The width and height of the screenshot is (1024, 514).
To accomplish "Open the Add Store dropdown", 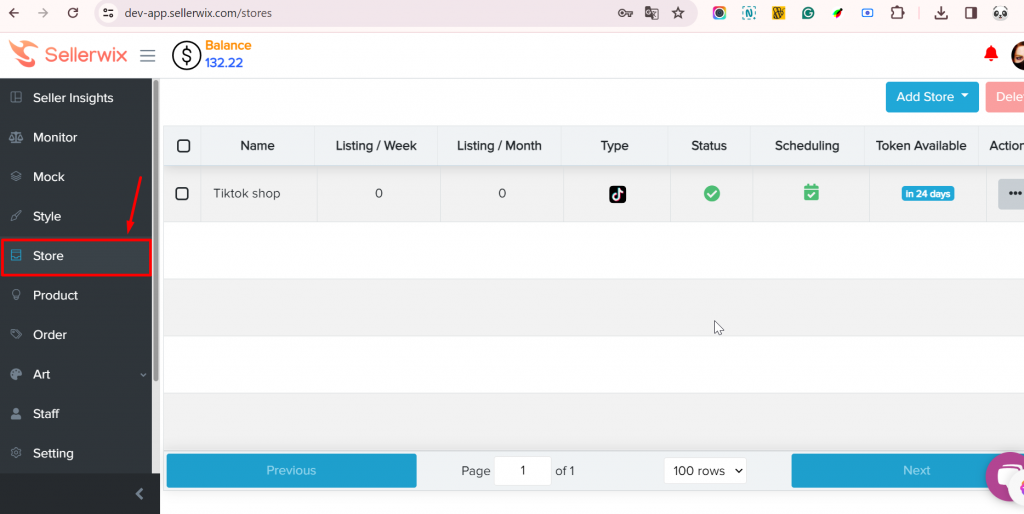I will (x=932, y=97).
